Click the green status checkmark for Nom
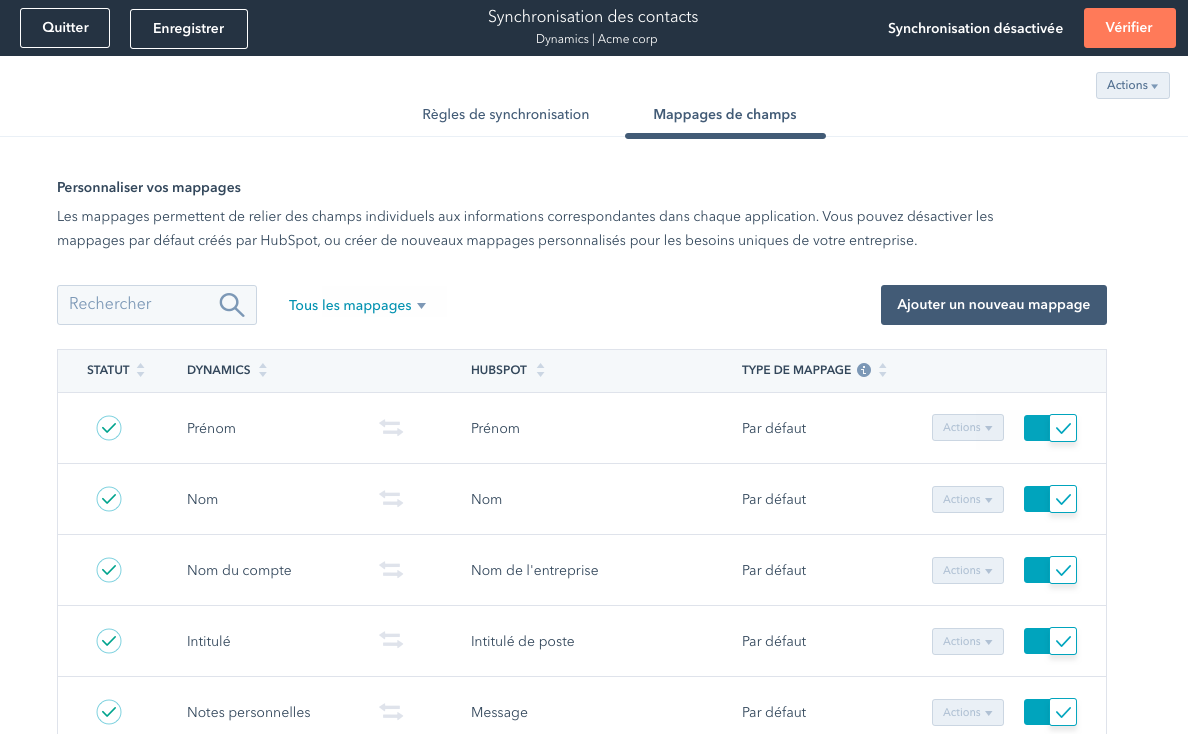 pos(109,499)
